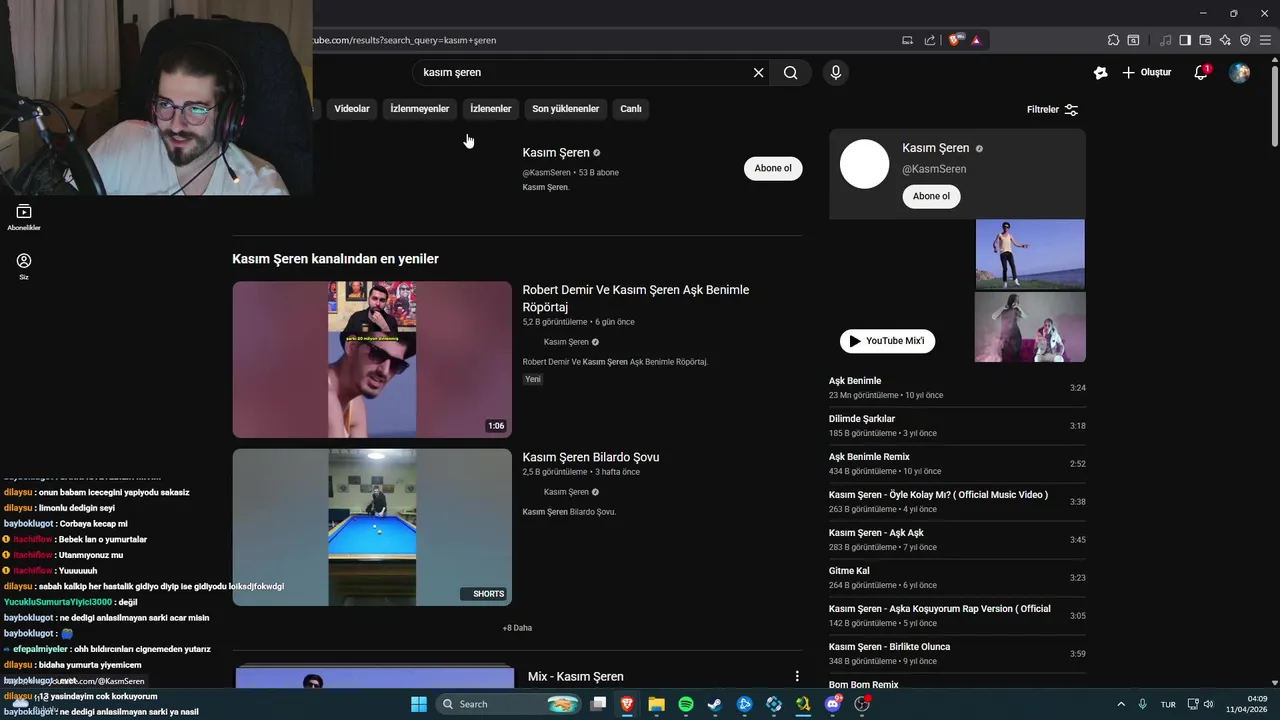Open the Filtreler filter options

tap(1052, 109)
